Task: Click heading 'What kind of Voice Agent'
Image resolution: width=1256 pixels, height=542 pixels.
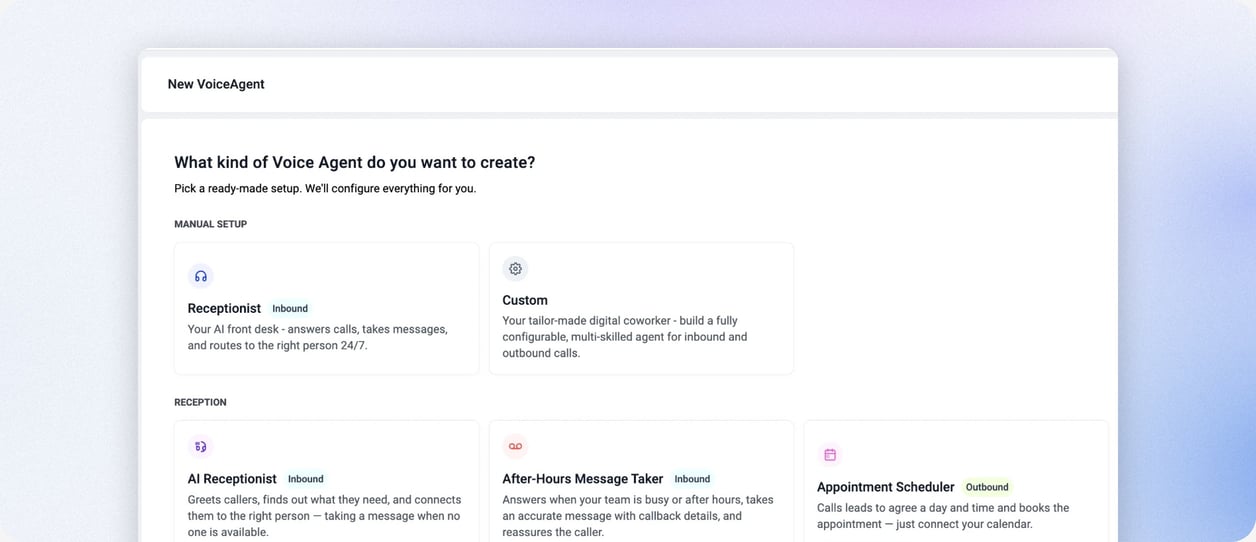Action: pos(355,162)
